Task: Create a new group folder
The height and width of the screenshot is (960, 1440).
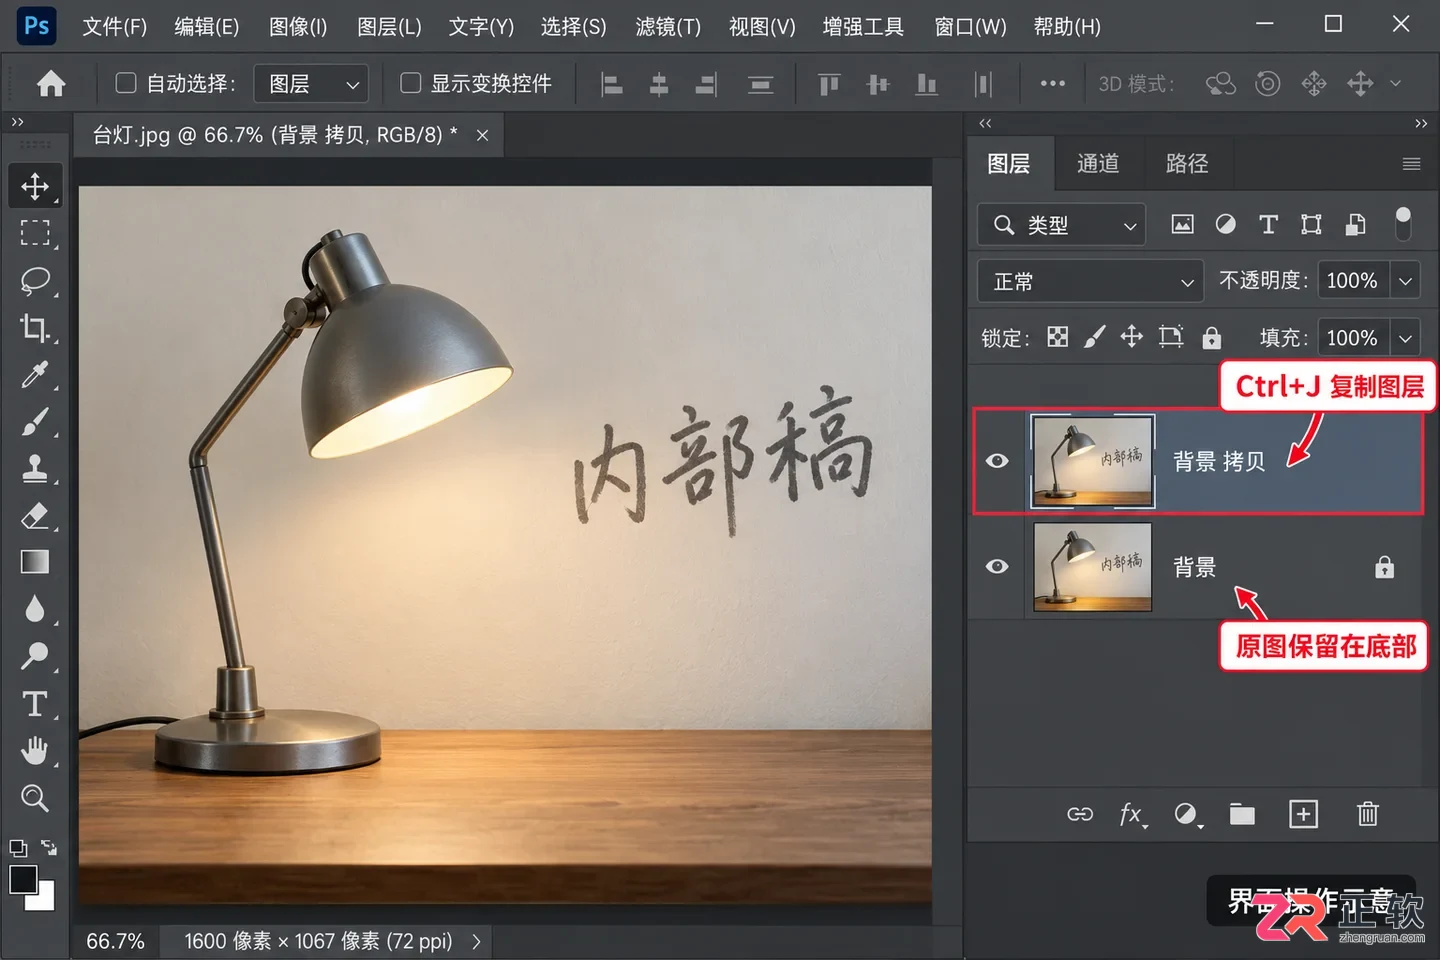Action: click(1242, 814)
